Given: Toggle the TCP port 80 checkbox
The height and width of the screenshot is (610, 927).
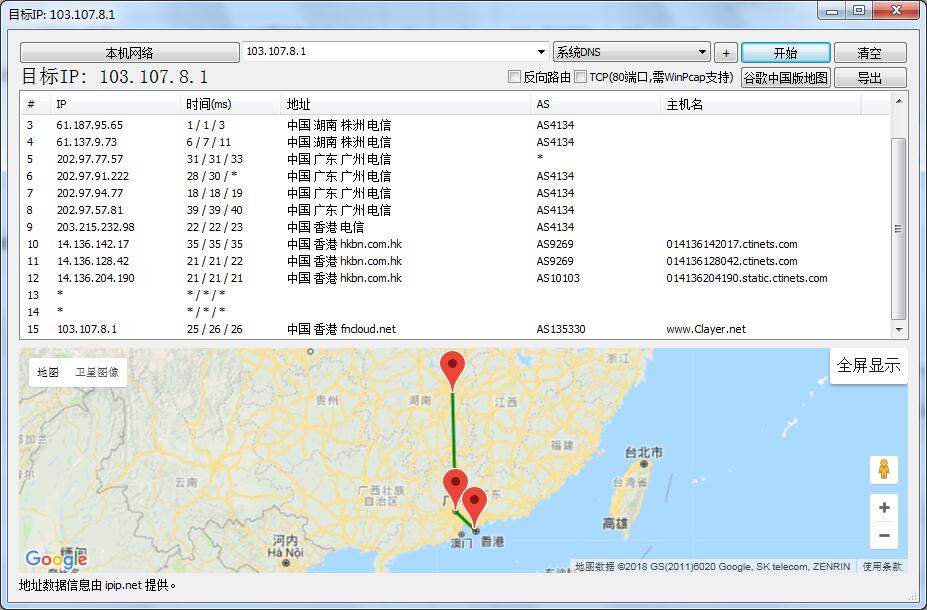Looking at the screenshot, I should tap(580, 77).
